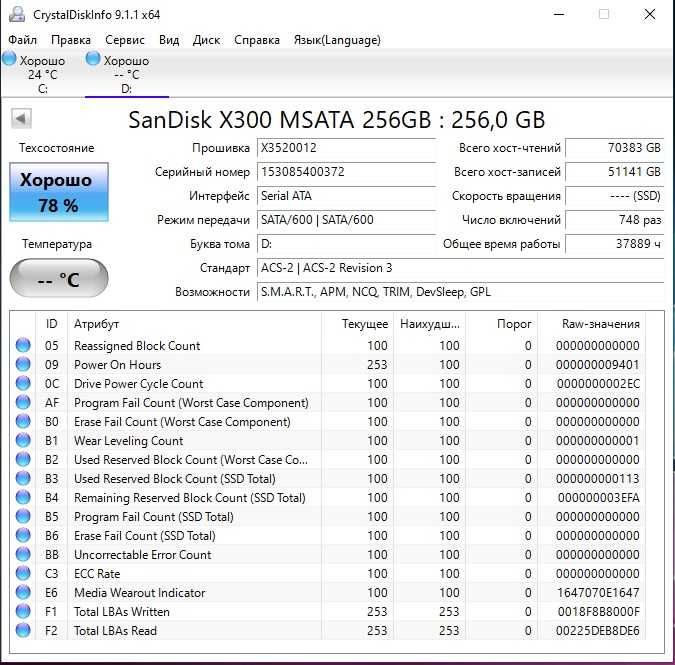Click status orb of Wear Leveling Count row
Screen dimensions: 675x665
click(x=23, y=440)
